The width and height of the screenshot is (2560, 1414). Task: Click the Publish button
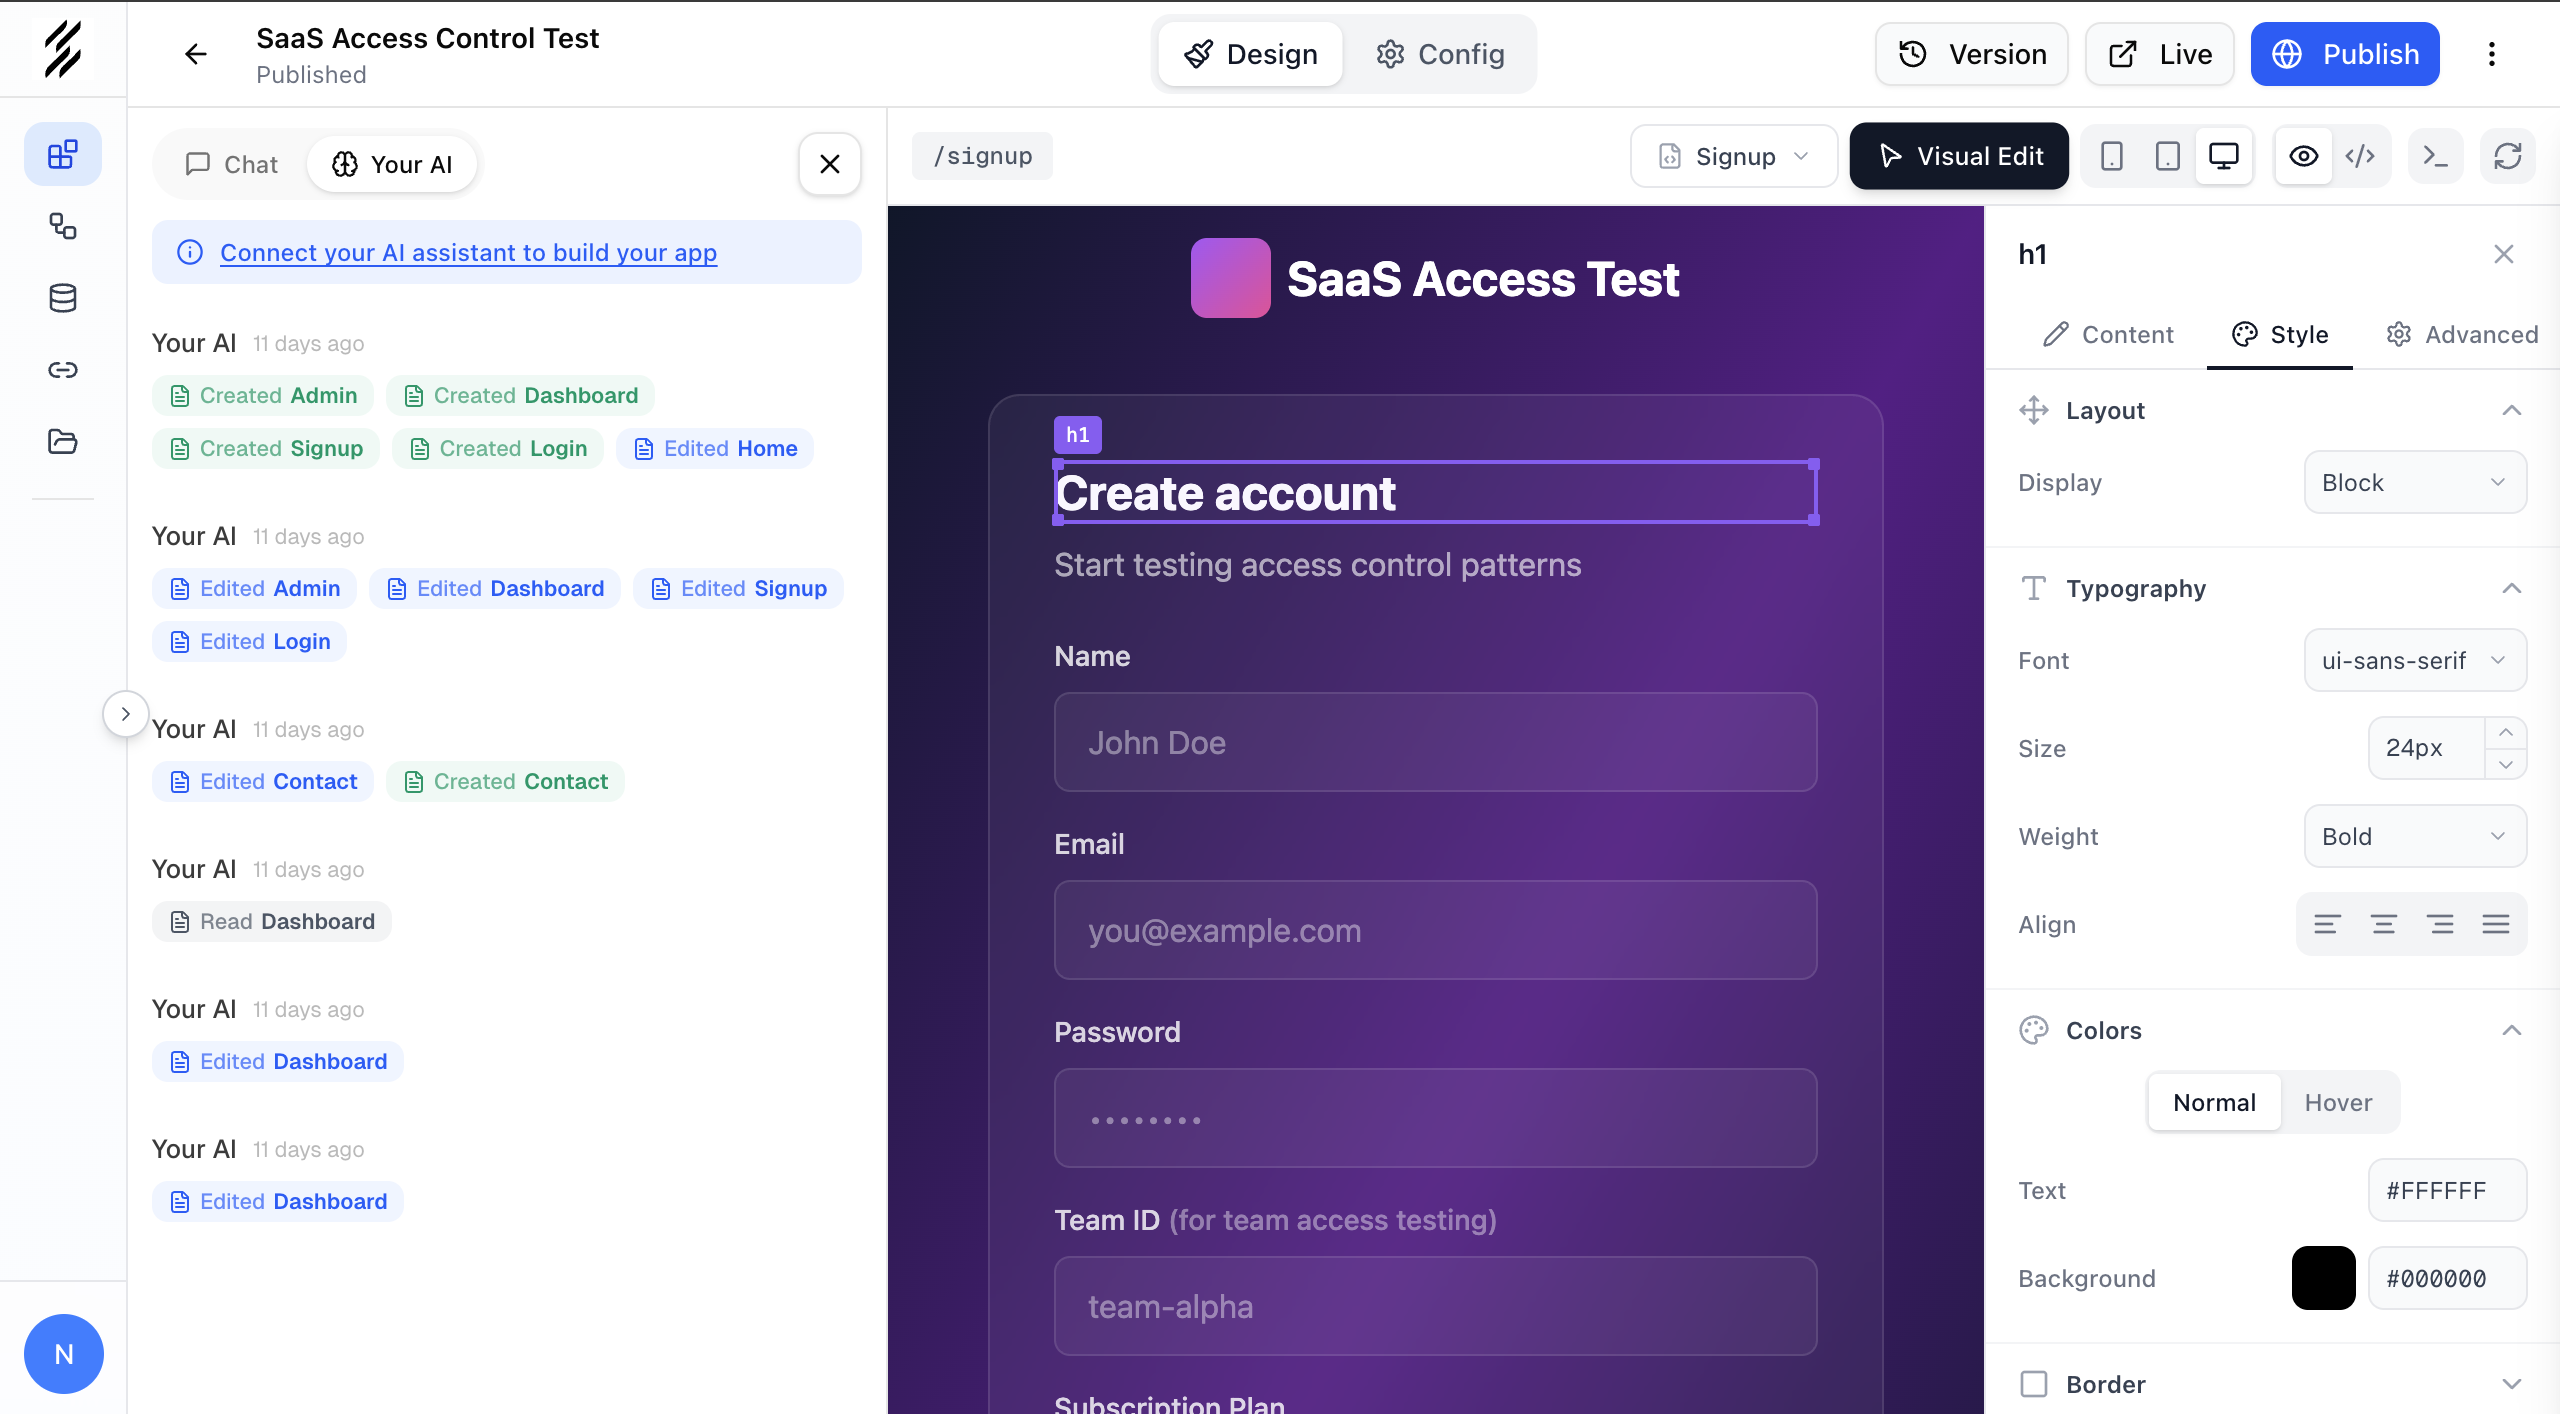(2345, 54)
